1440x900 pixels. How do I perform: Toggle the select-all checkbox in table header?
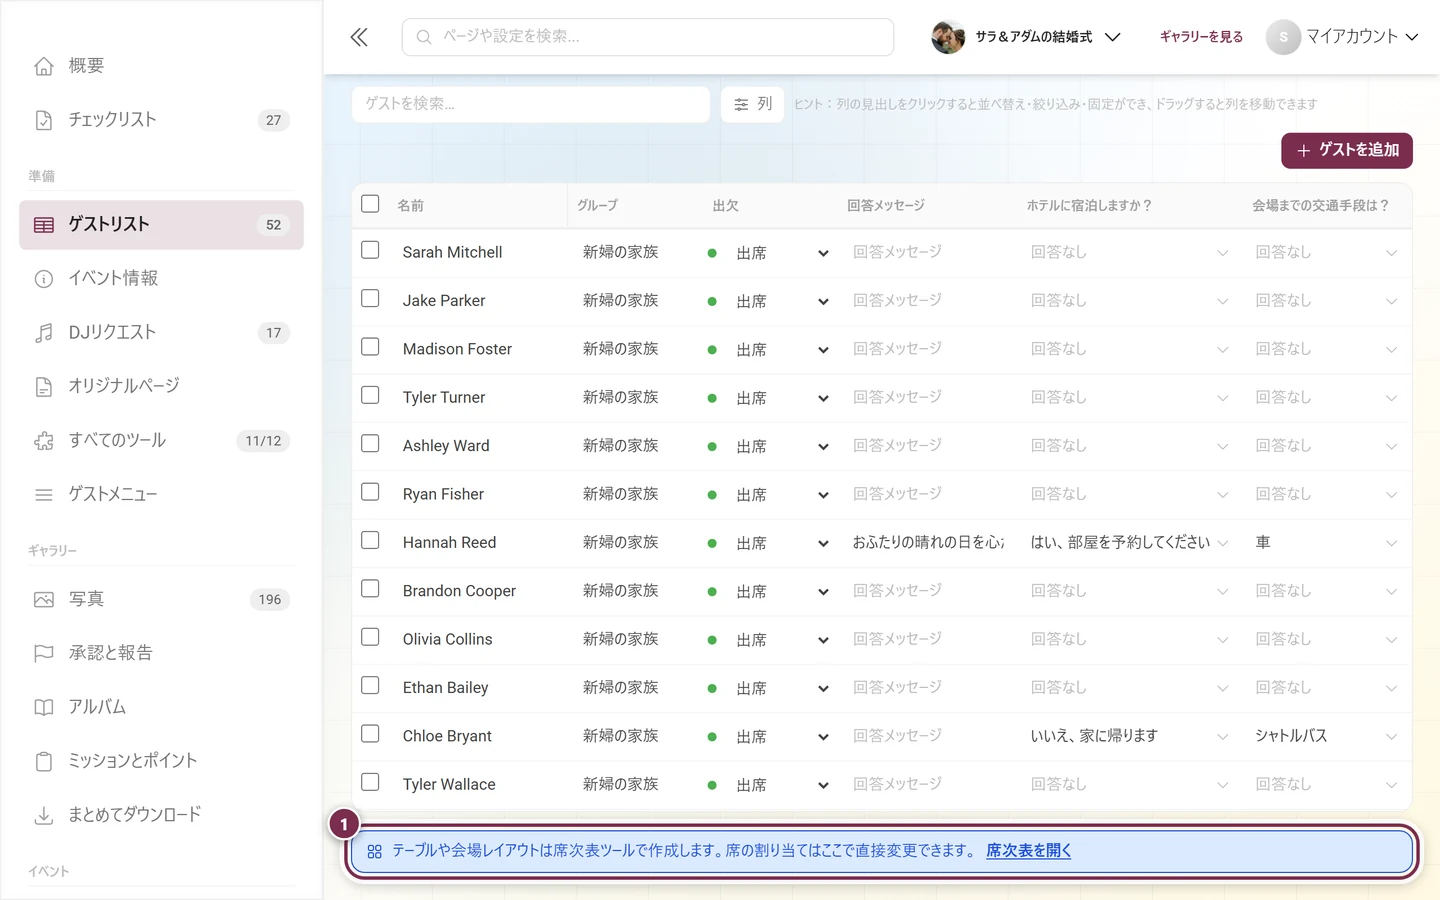point(370,204)
